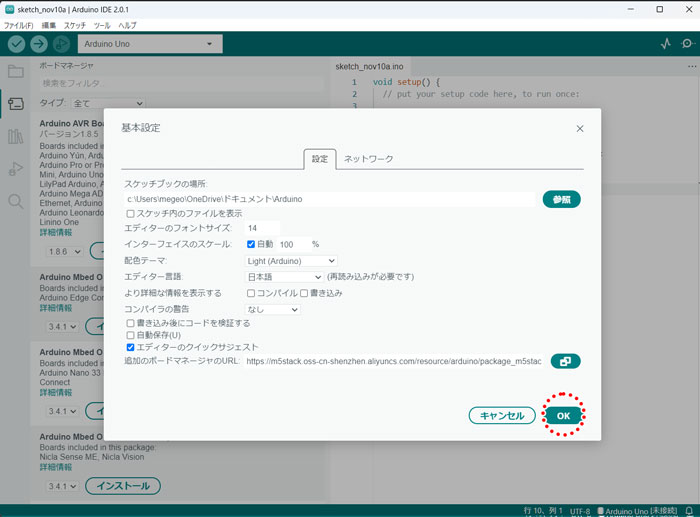Viewport: 700px width, 517px height.
Task: Open the Arduino Uno board selector dropdown
Action: tap(150, 44)
